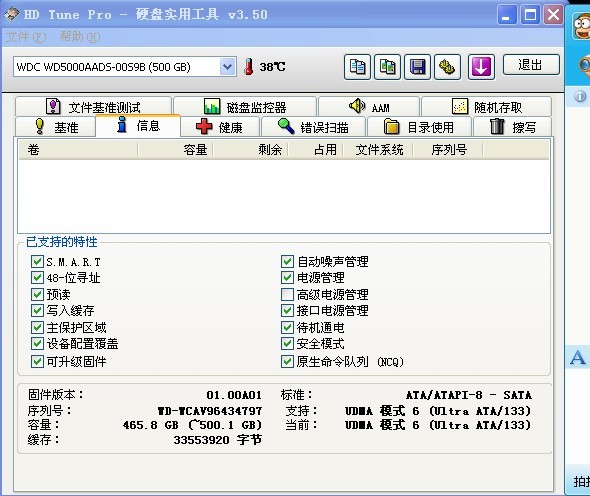Open the options gears icon

pyautogui.click(x=447, y=67)
